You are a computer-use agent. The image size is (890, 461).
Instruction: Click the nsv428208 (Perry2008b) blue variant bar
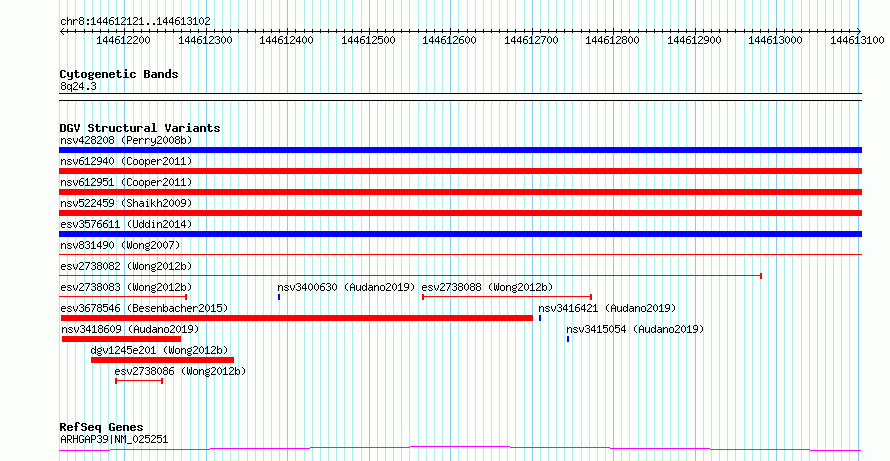point(460,150)
